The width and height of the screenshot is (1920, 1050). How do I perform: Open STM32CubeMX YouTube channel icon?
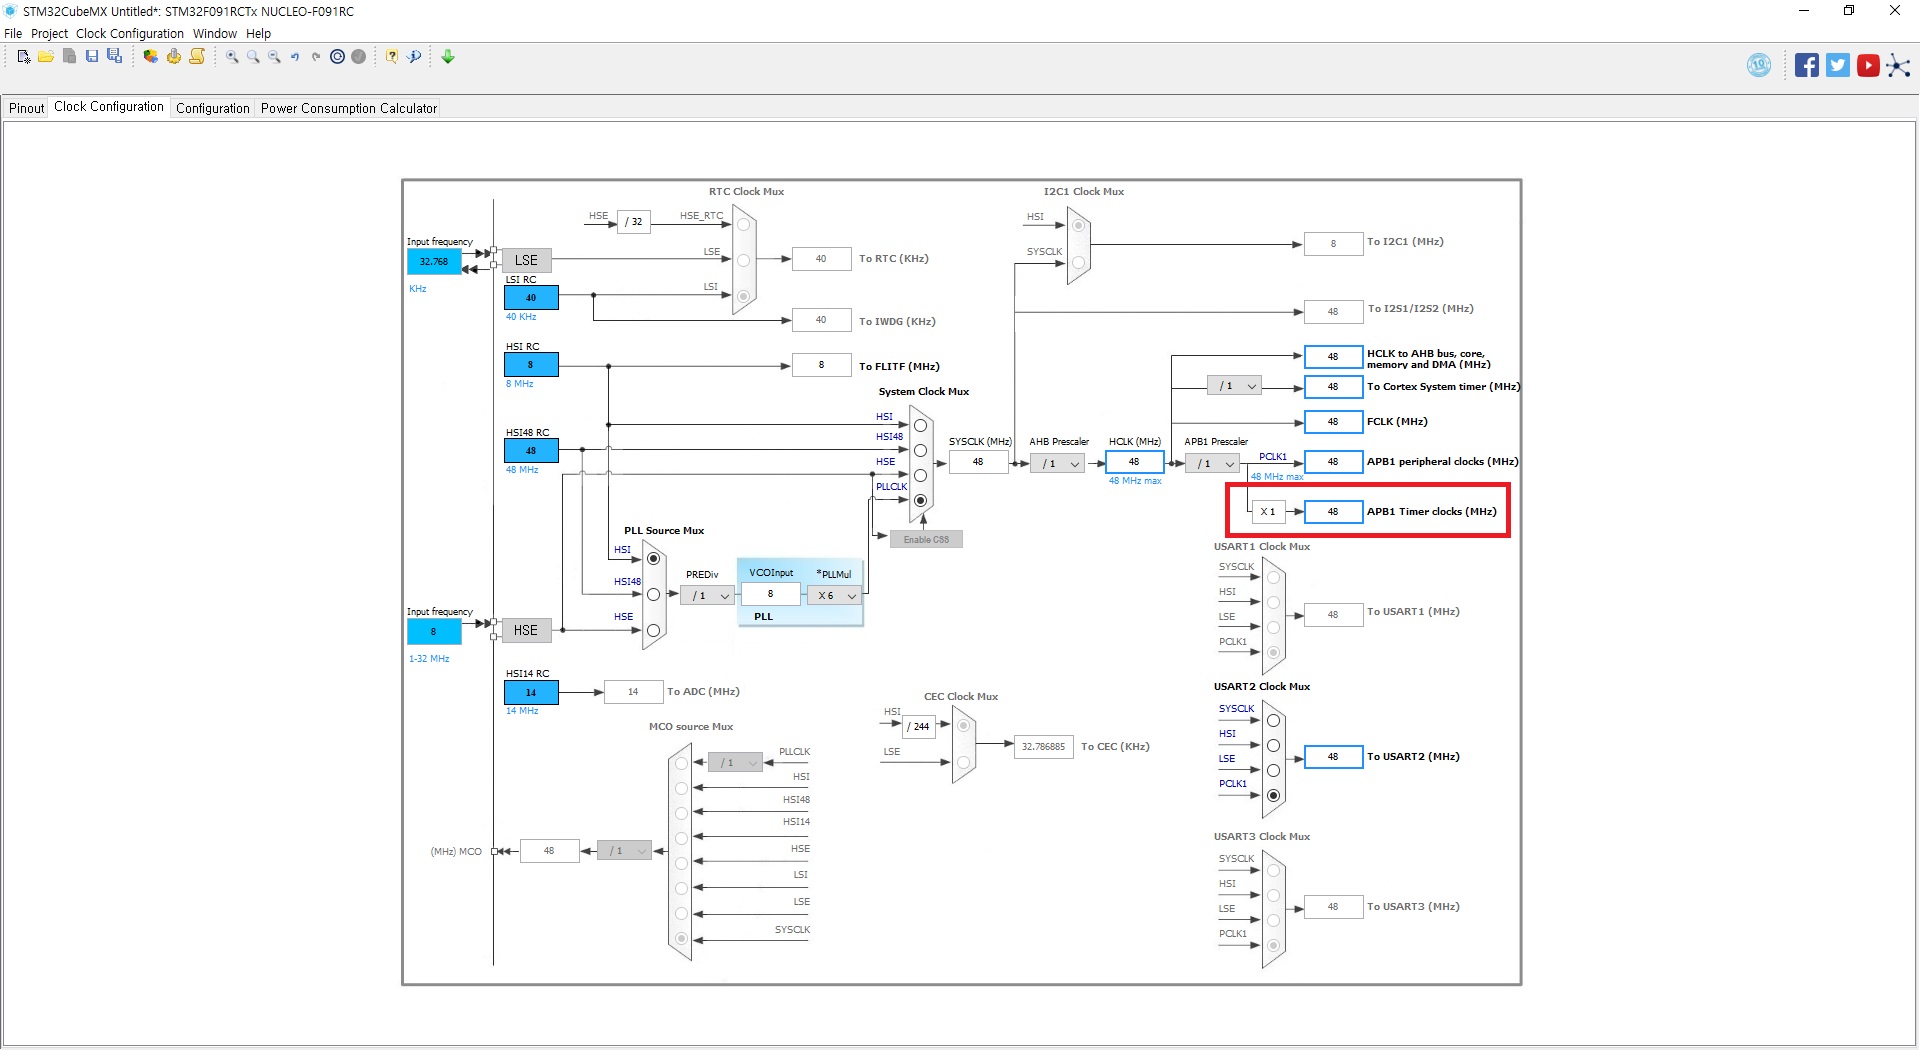[1868, 65]
